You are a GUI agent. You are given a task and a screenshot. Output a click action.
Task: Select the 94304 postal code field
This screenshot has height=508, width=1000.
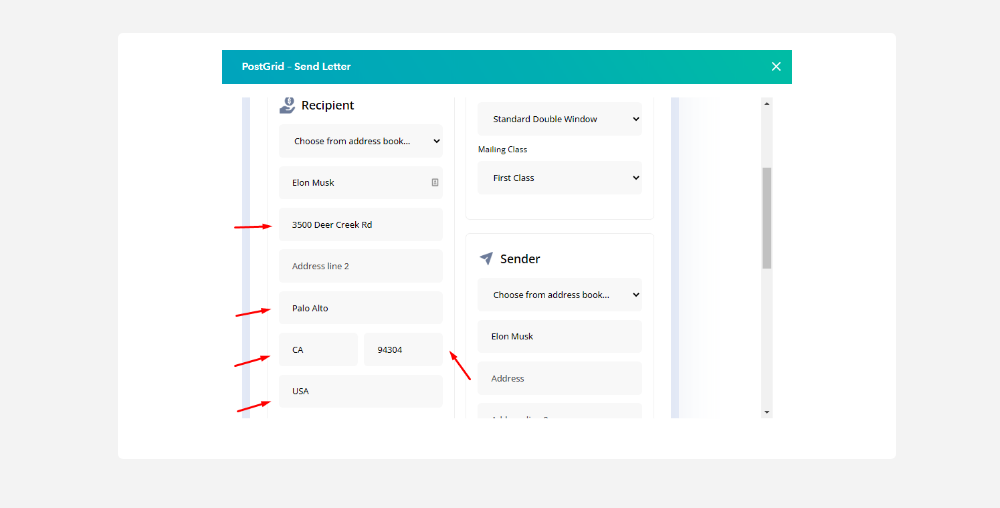[x=403, y=350]
